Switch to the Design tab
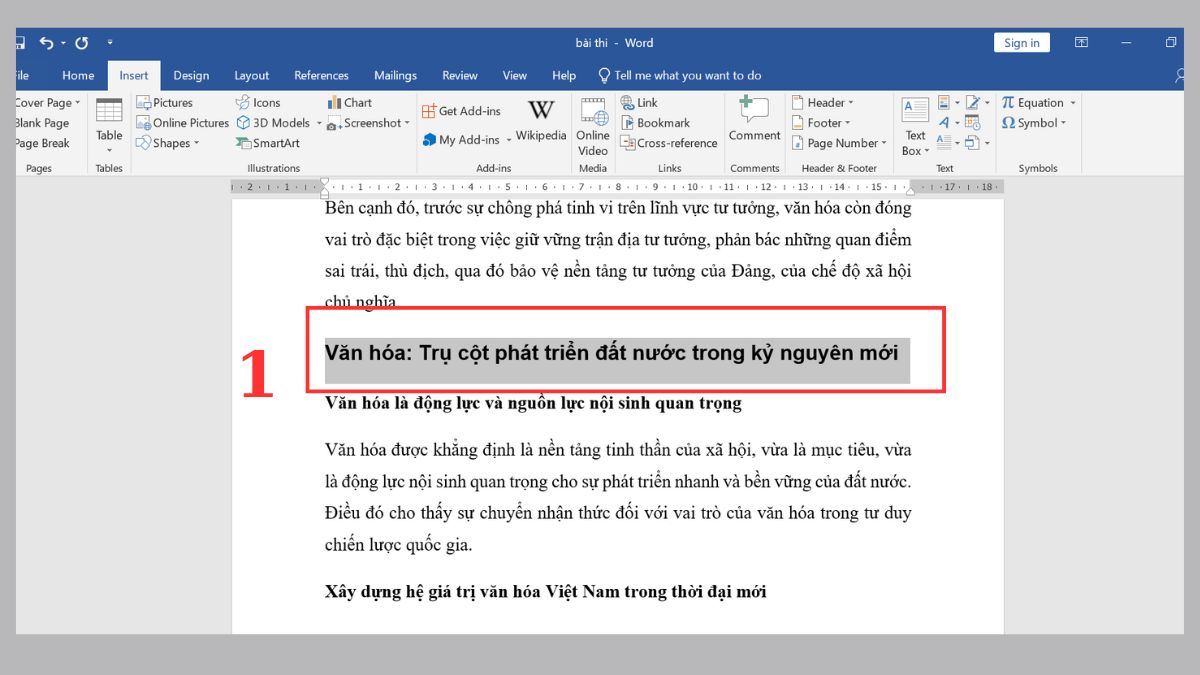Screen dimensions: 1200x675 coord(191,75)
